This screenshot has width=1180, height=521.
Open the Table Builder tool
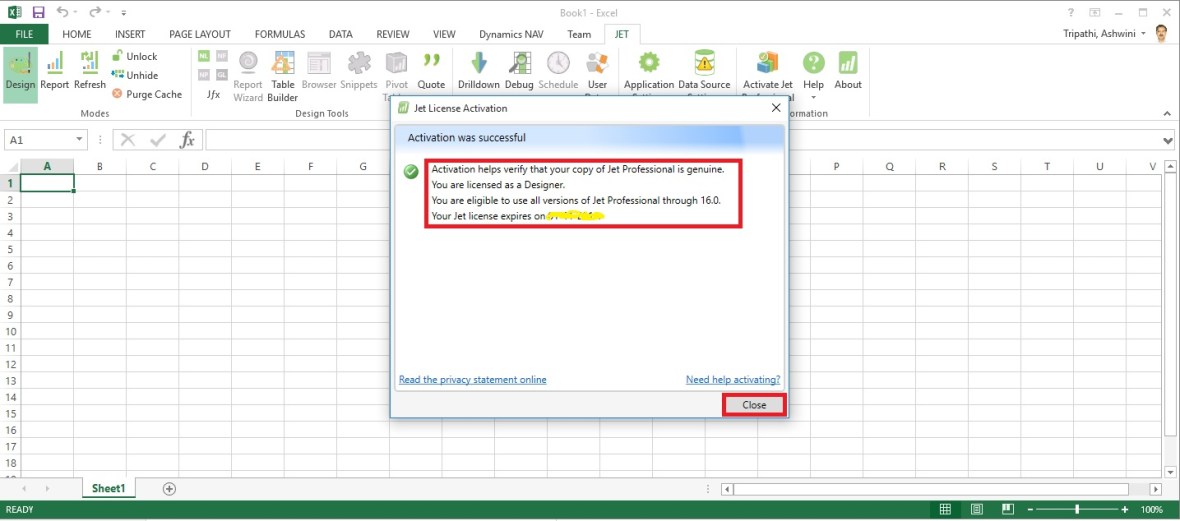pos(283,75)
